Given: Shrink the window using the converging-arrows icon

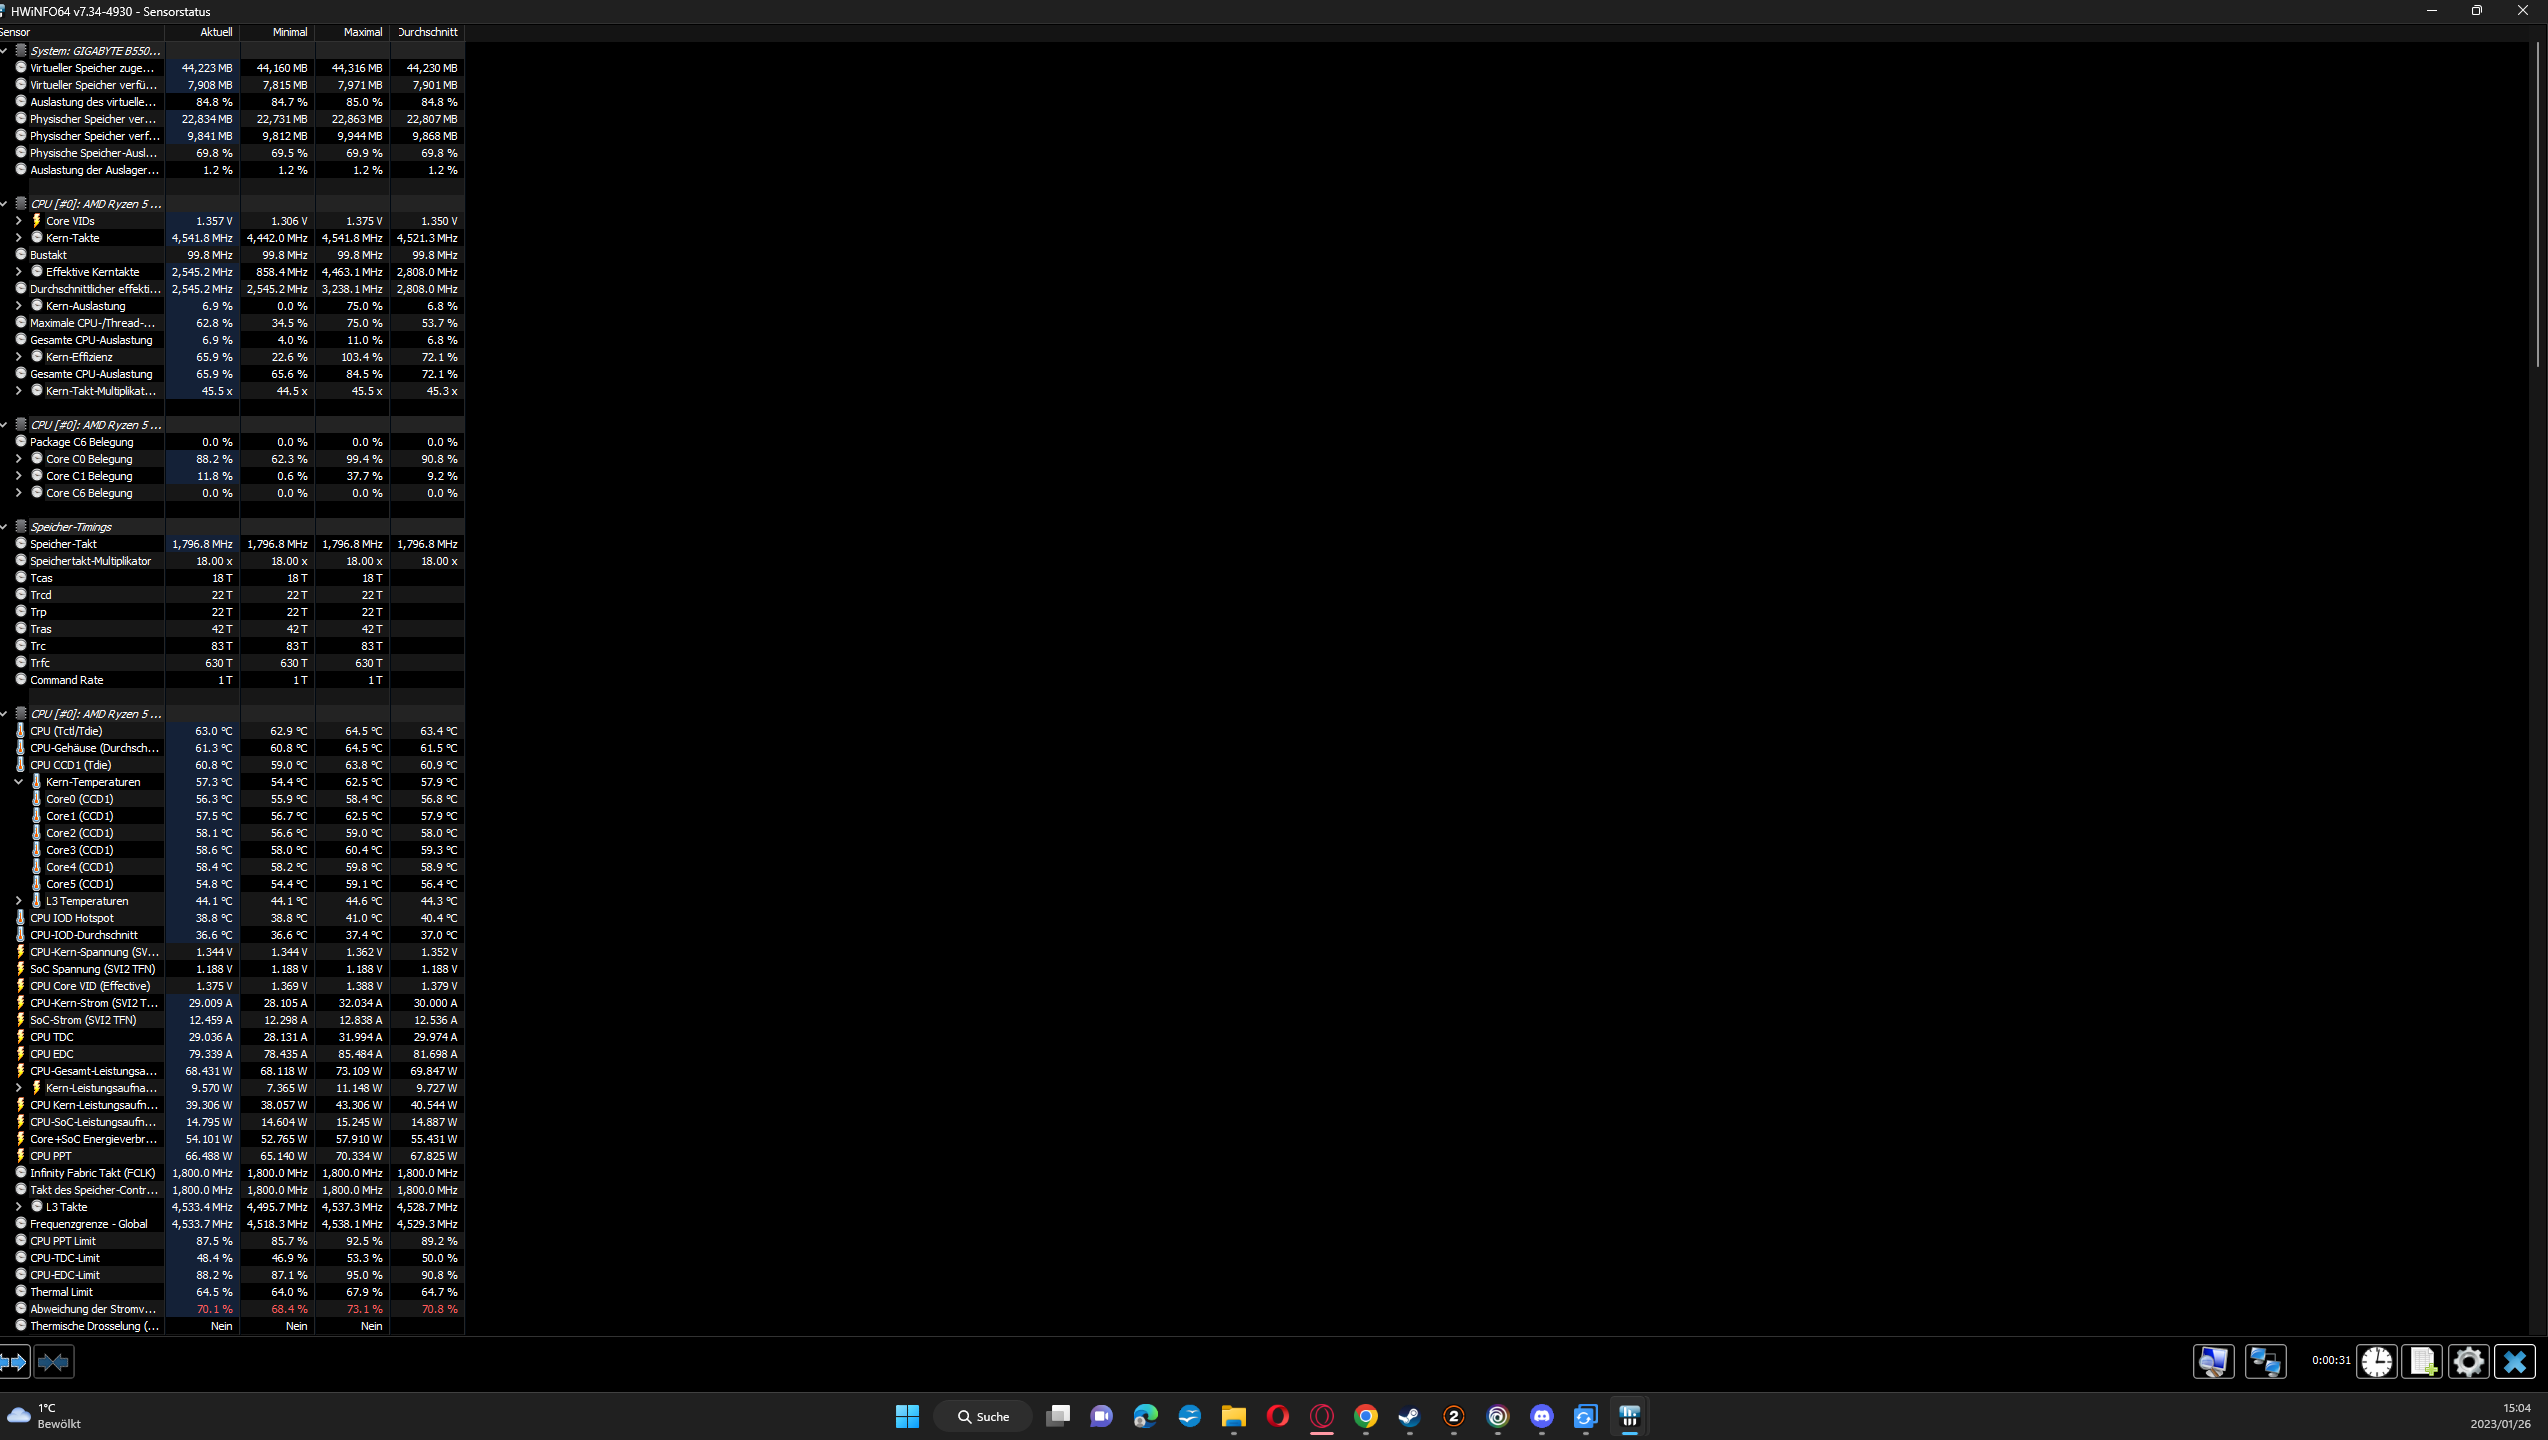Looking at the screenshot, I should 53,1361.
